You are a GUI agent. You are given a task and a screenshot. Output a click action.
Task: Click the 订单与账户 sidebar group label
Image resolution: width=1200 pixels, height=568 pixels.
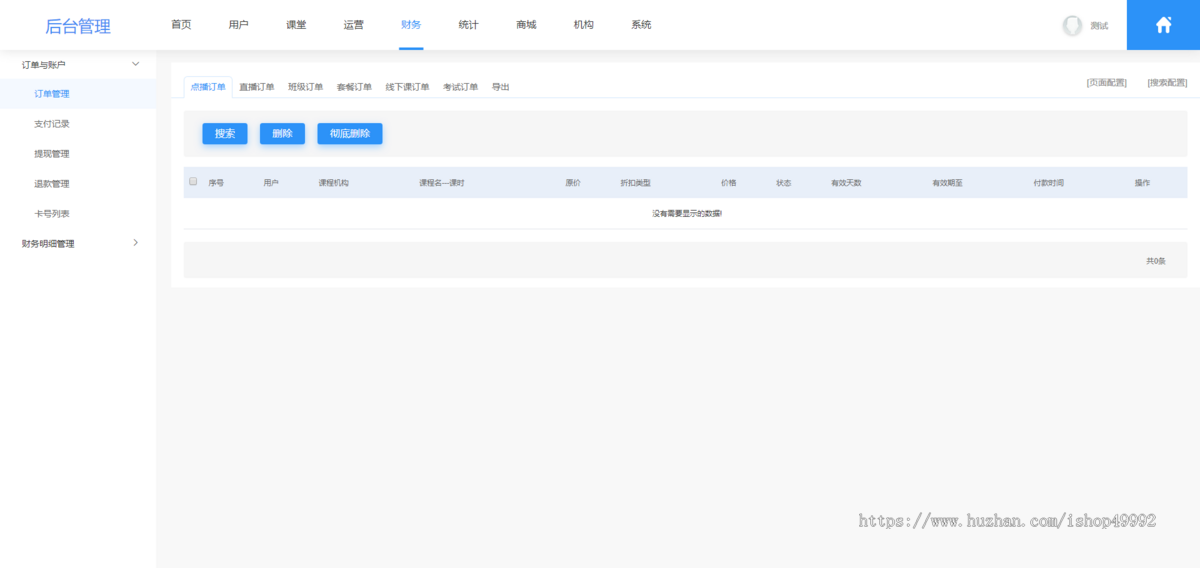43,64
